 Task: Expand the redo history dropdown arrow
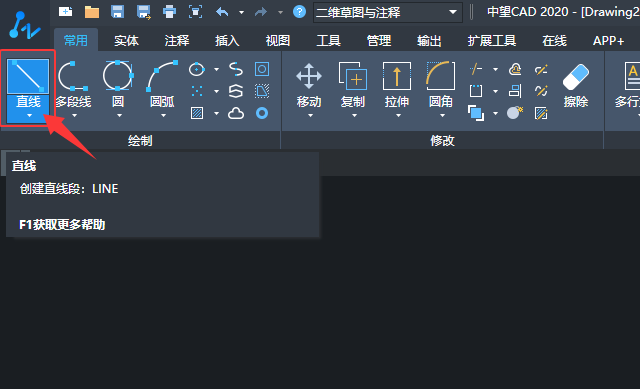point(280,12)
